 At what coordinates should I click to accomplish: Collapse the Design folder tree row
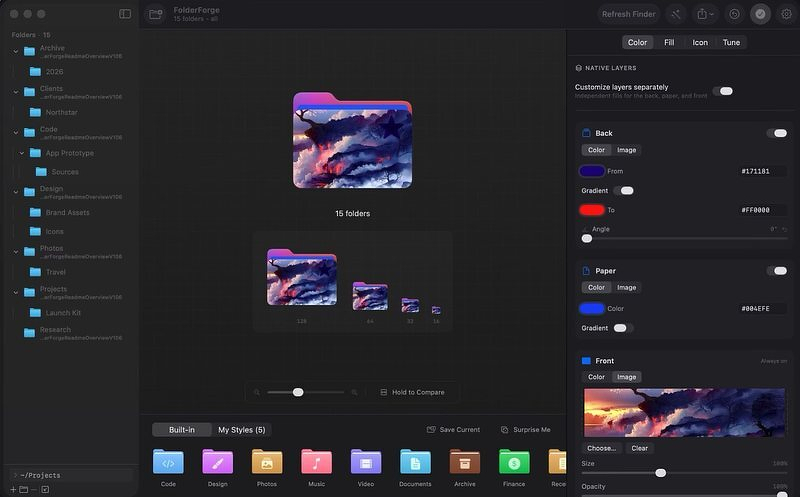[x=16, y=192]
